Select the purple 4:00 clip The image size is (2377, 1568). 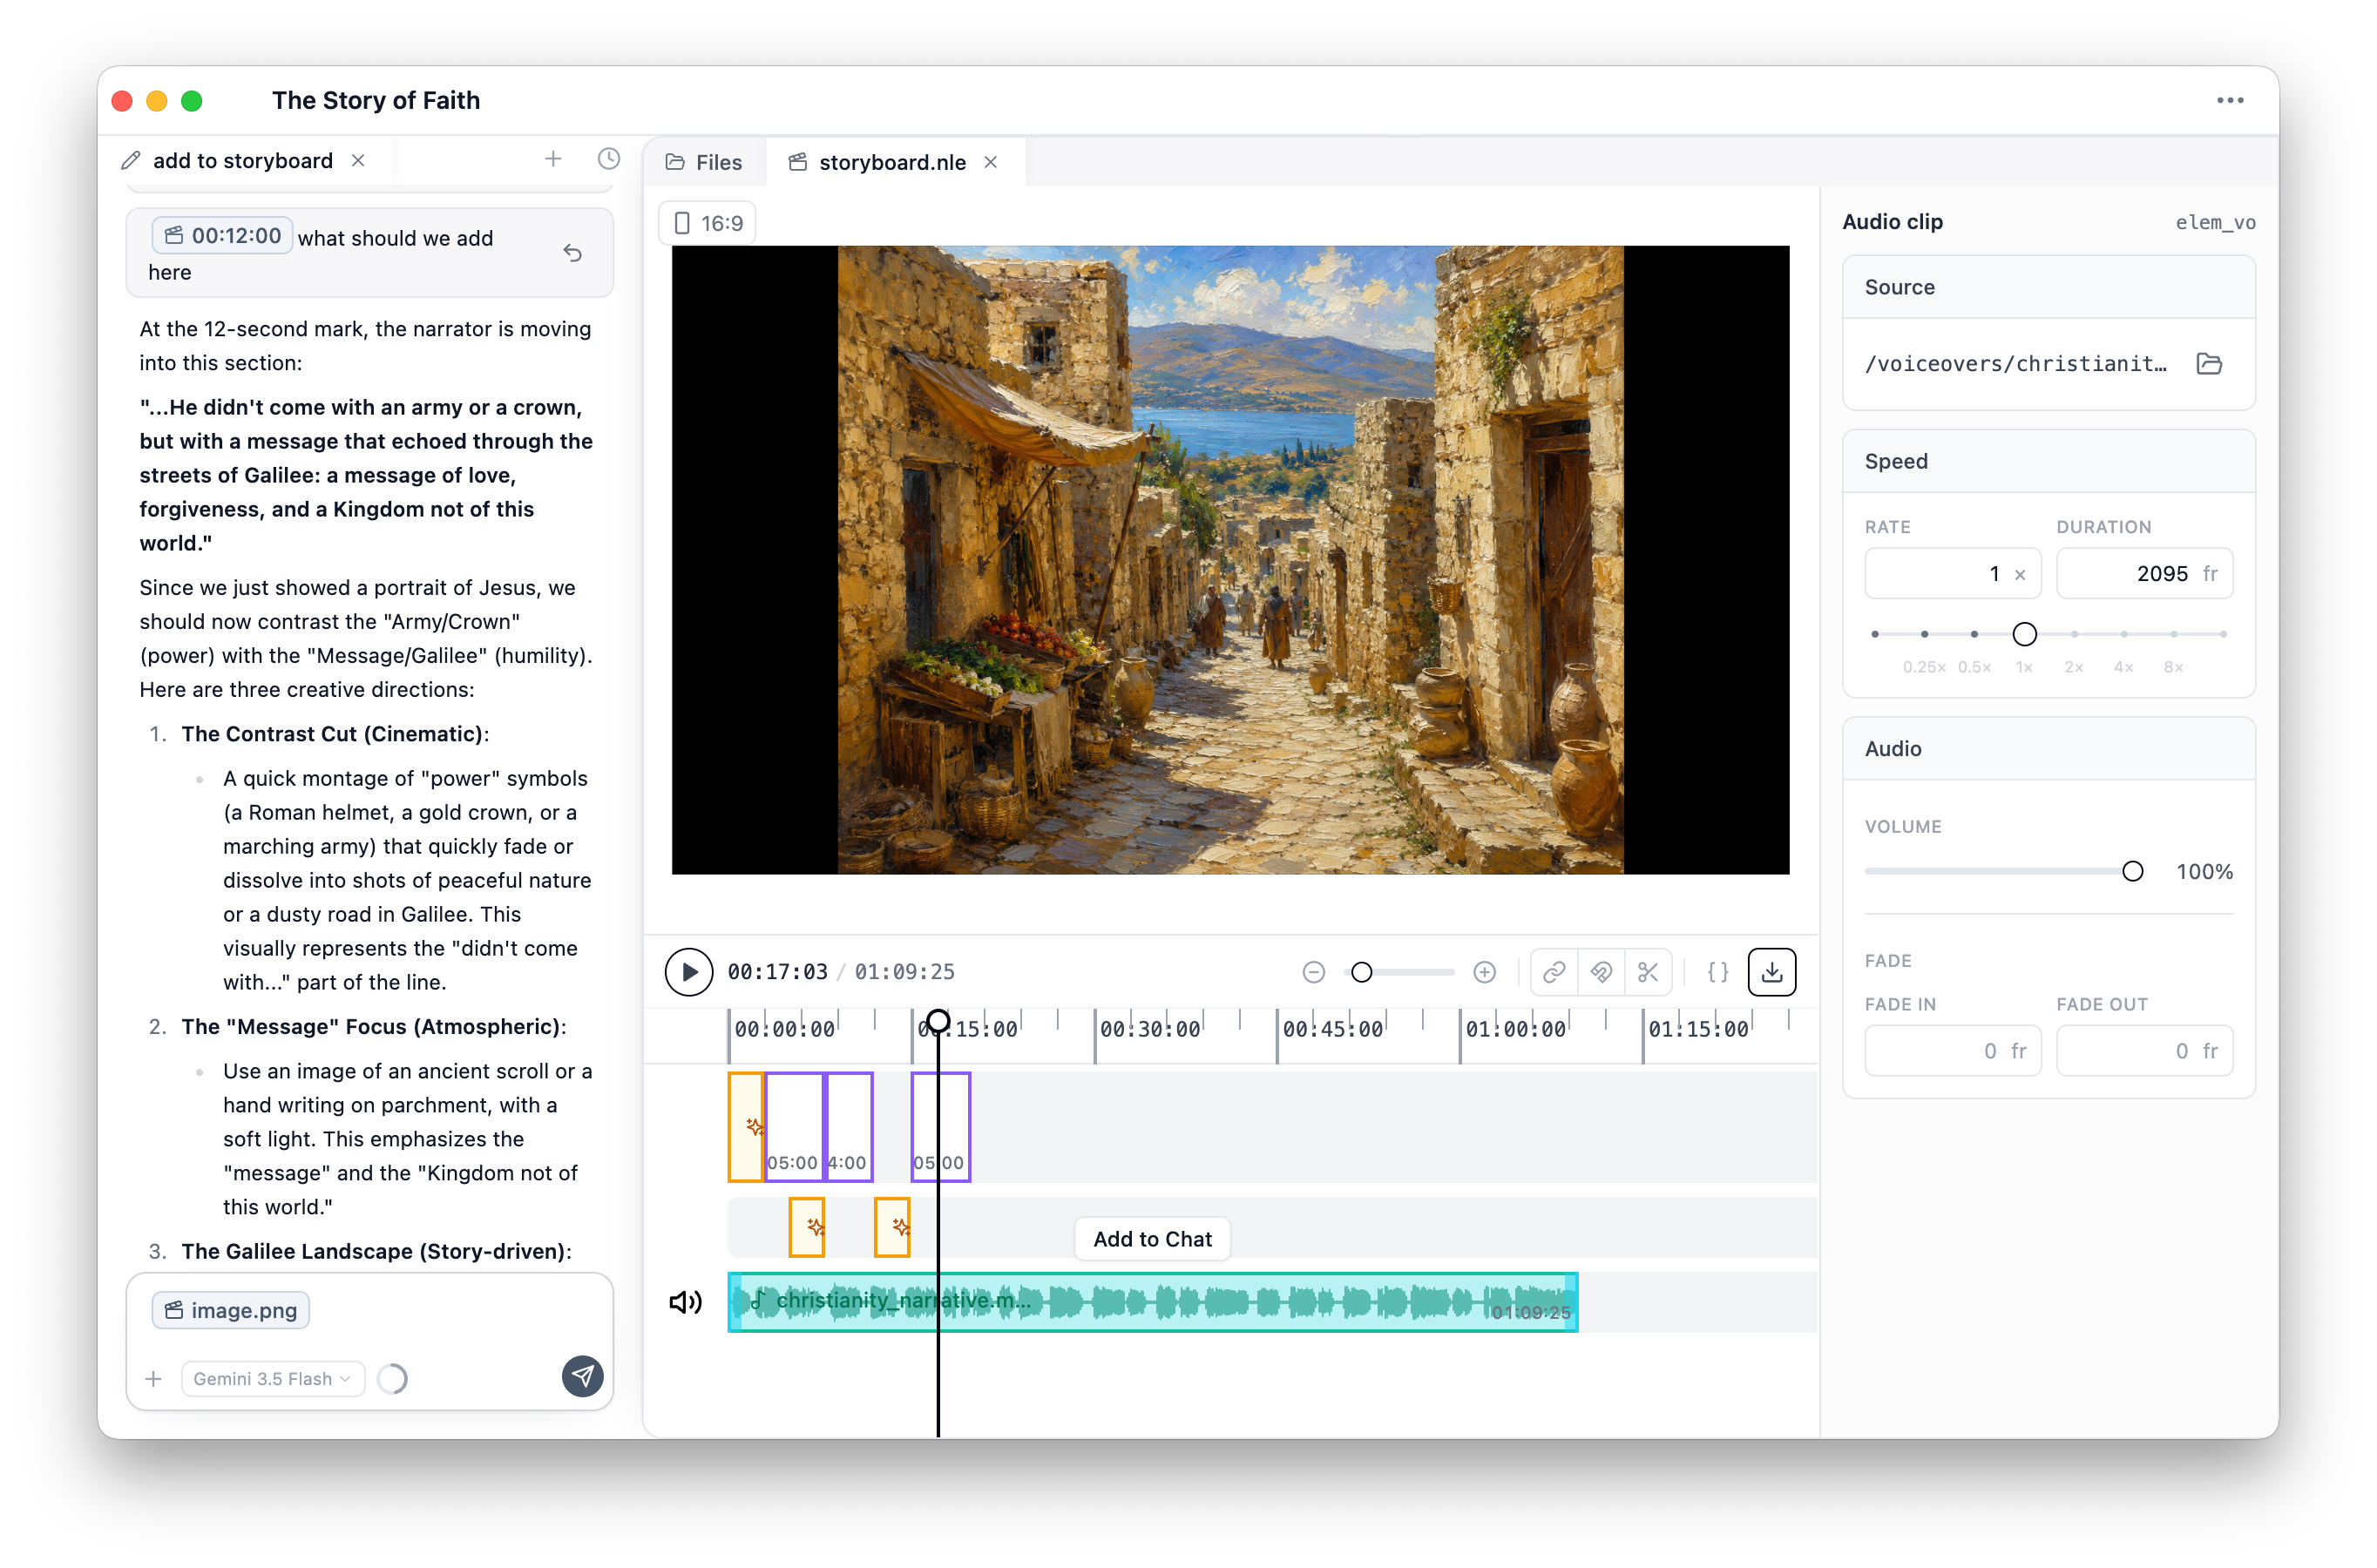pos(849,1127)
